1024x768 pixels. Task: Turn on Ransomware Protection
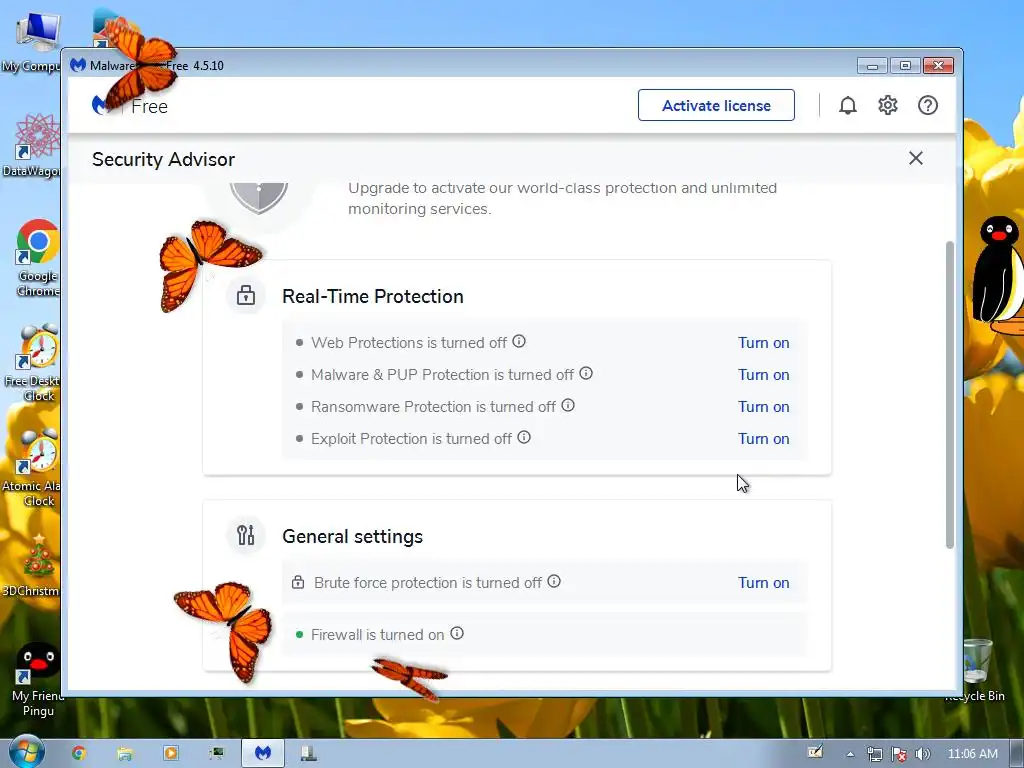(x=763, y=407)
